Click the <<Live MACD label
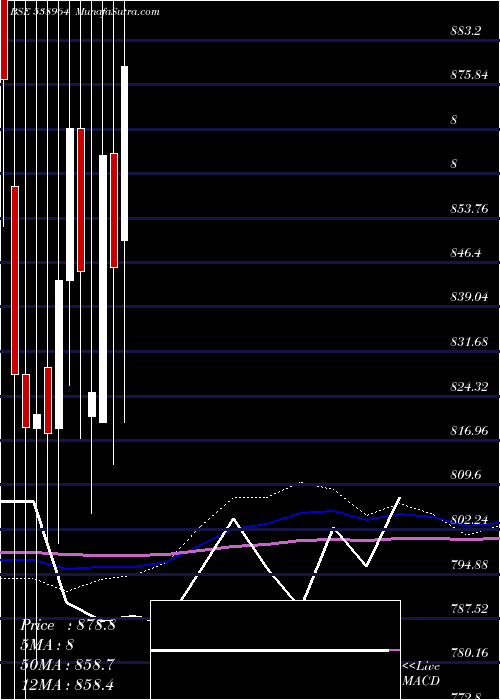The height and width of the screenshot is (700, 500). click(x=421, y=674)
